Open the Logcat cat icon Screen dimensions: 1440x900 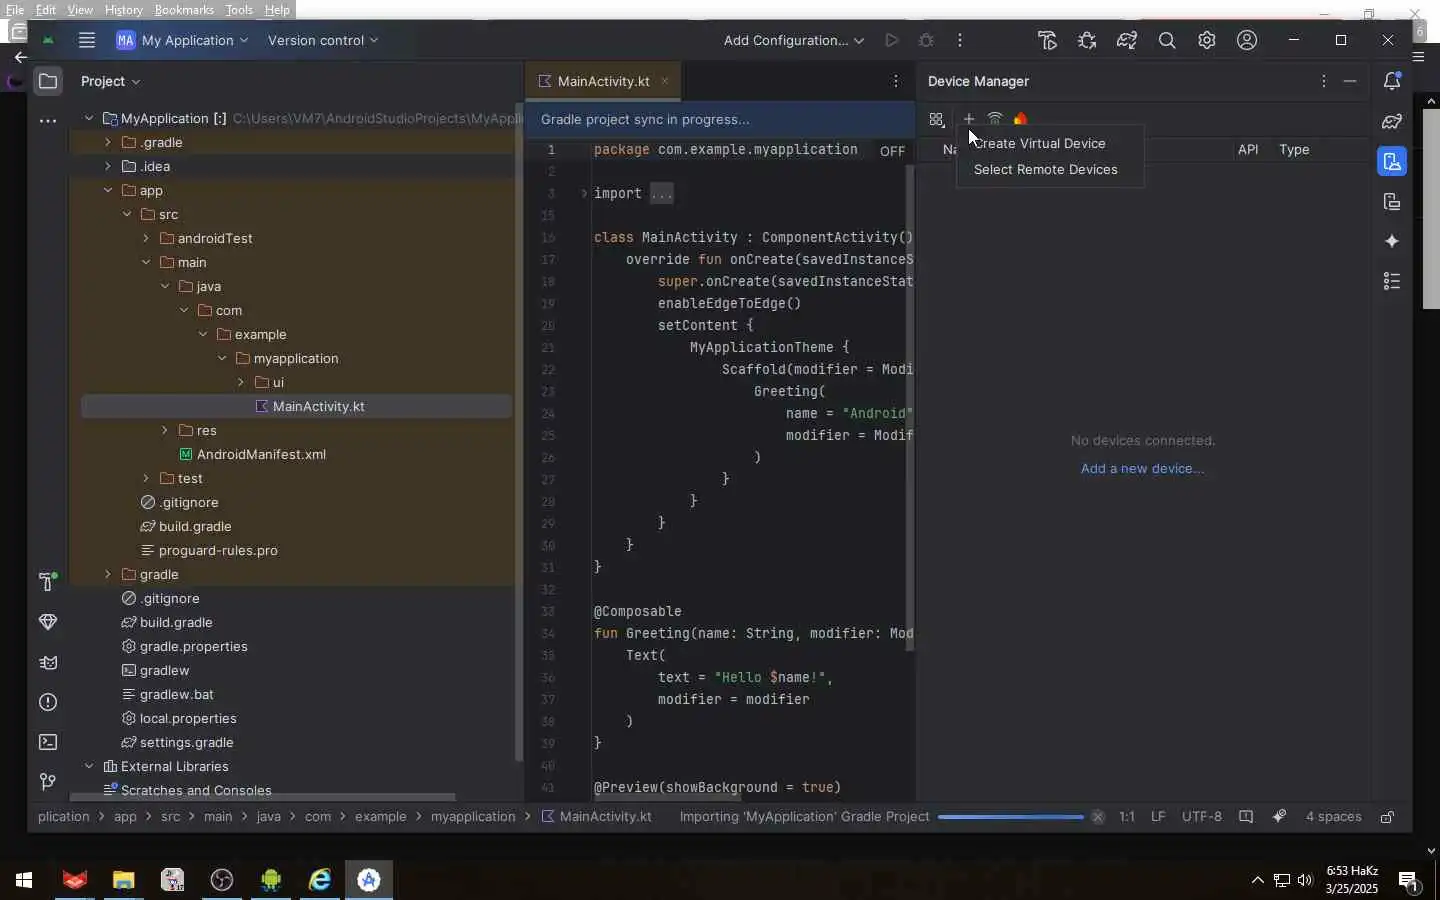tap(48, 662)
